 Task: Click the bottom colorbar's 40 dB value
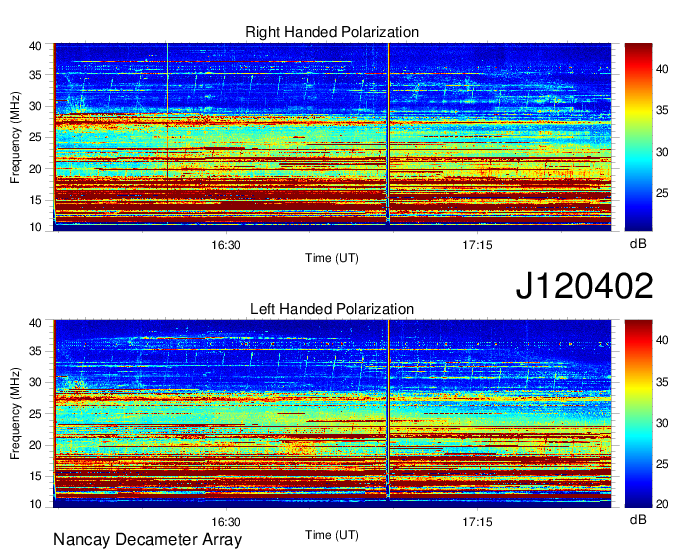[662, 340]
